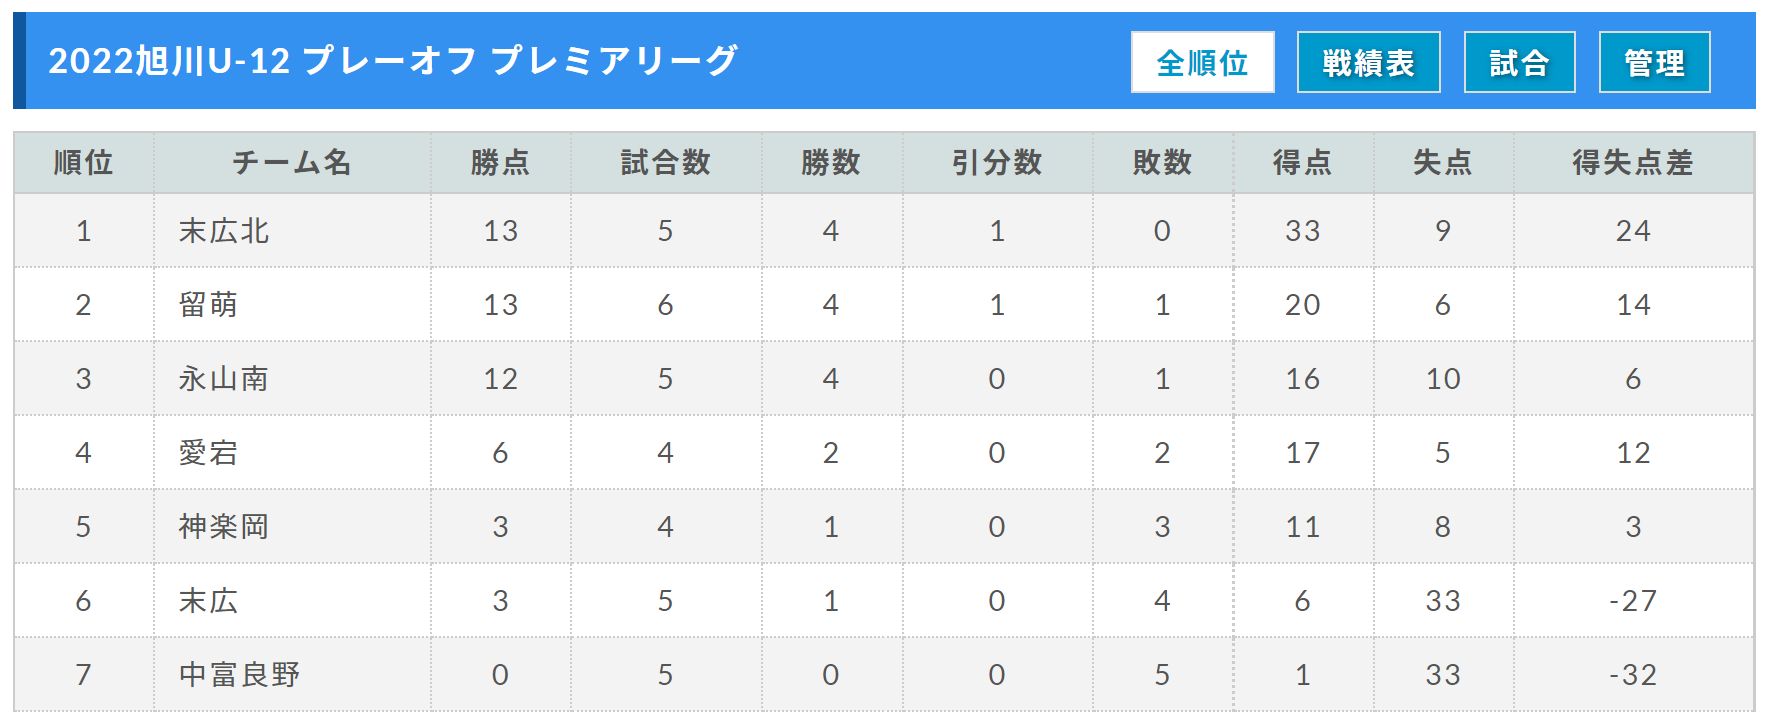Click team name 愛宕
This screenshot has width=1765, height=725.
click(x=208, y=453)
